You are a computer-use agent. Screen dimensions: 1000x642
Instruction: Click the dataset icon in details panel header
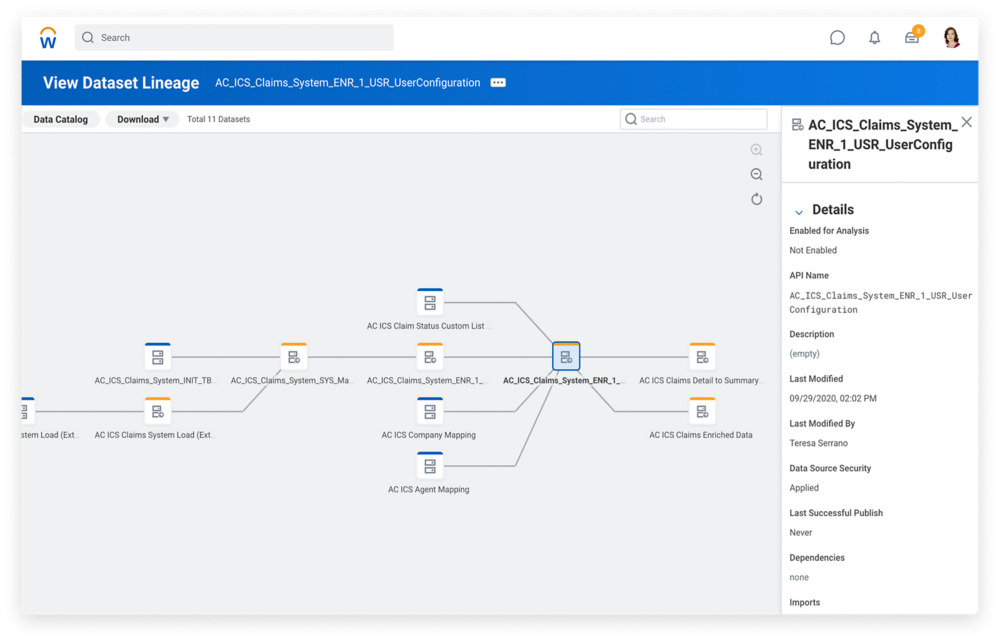coord(797,125)
